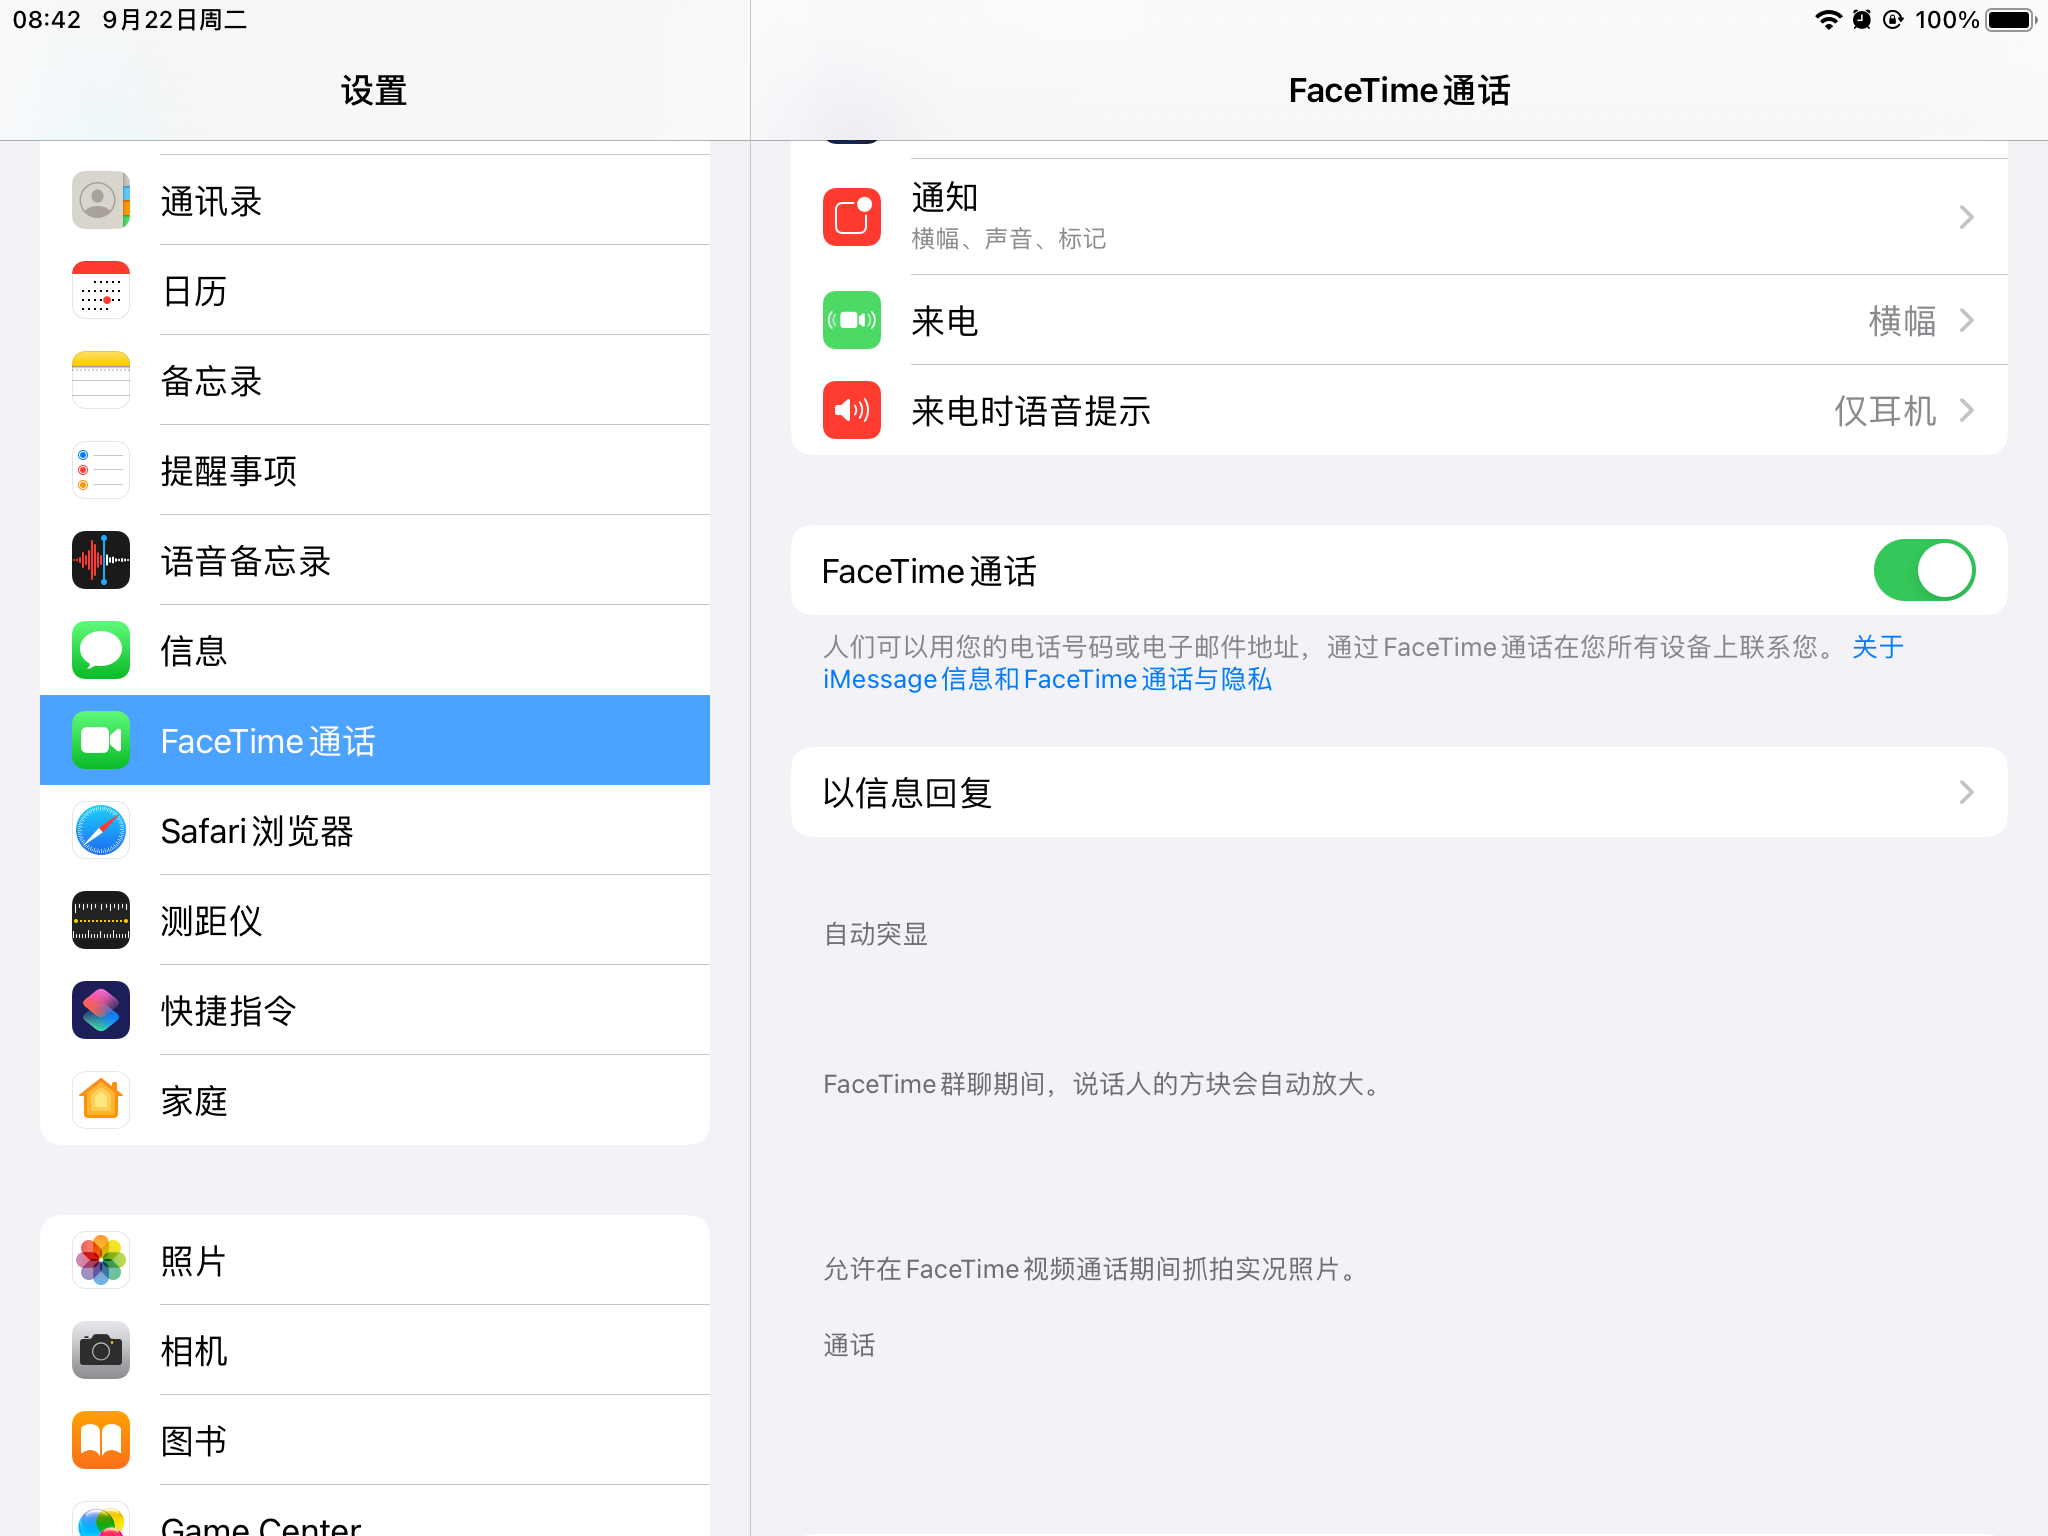Viewport: 2048px width, 1536px height.
Task: Expand 来电 banner style option (横幅)
Action: click(1920, 321)
